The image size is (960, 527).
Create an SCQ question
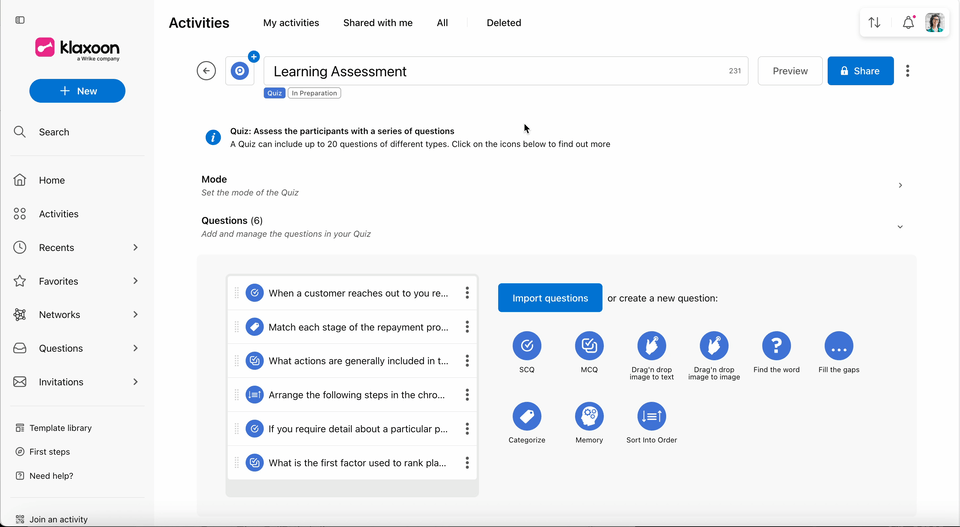(527, 346)
